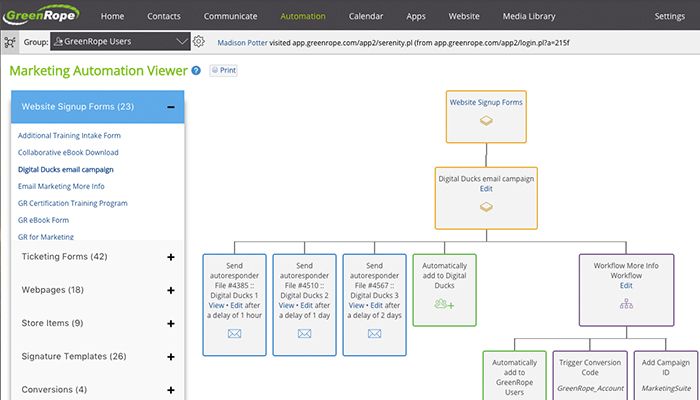Expand the Conversions section

171,390
